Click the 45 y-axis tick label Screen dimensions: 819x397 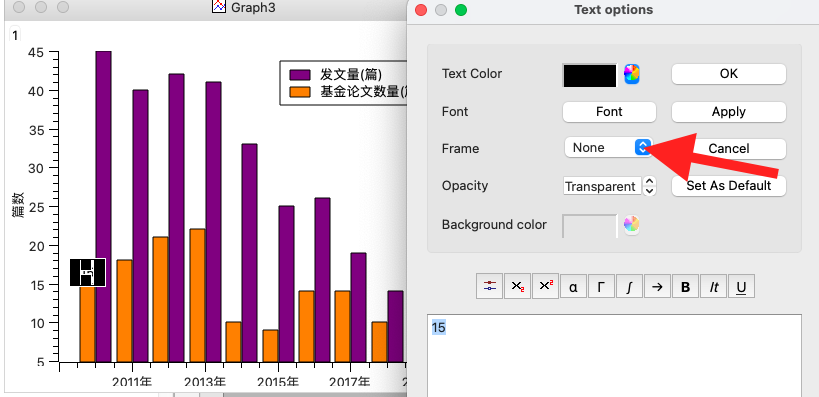pyautogui.click(x=36, y=52)
